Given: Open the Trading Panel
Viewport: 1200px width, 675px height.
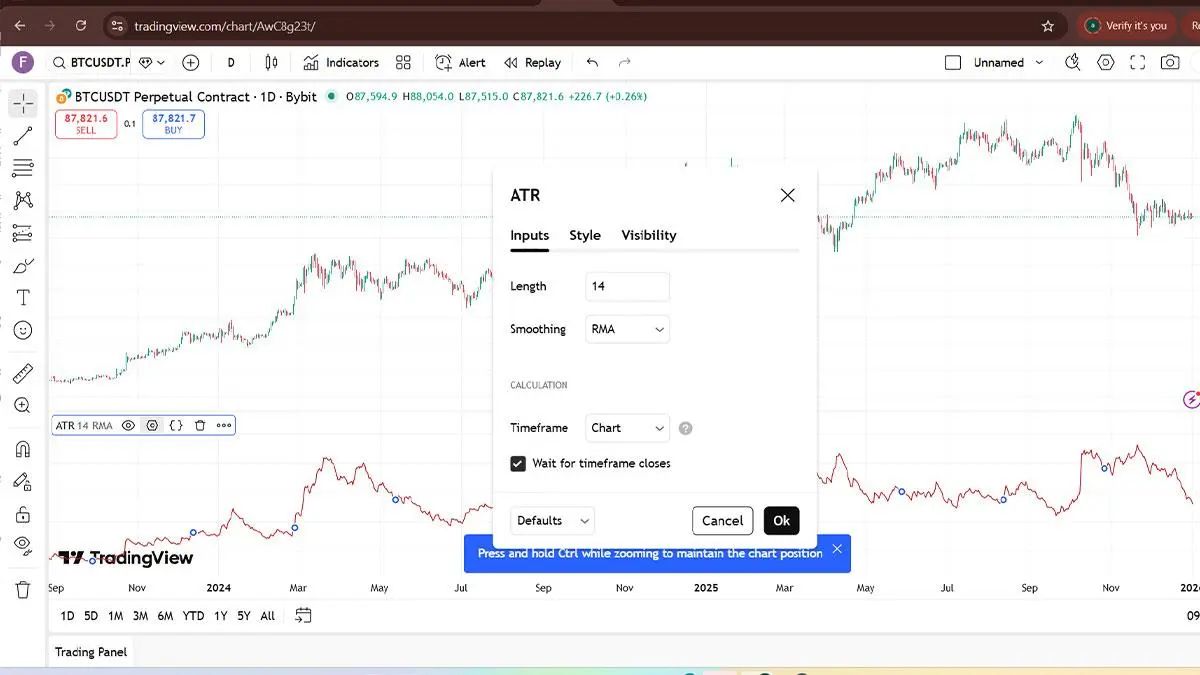Looking at the screenshot, I should (x=91, y=652).
